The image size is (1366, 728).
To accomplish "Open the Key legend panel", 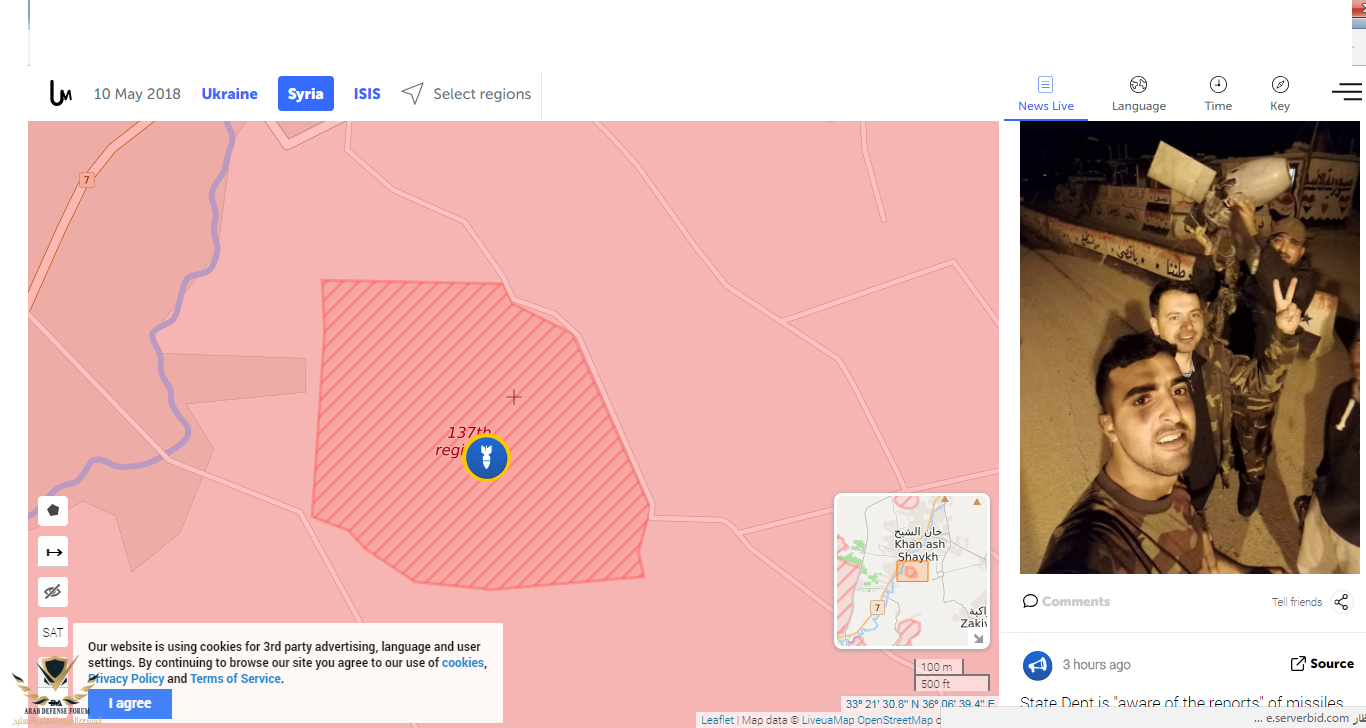I will (x=1279, y=93).
